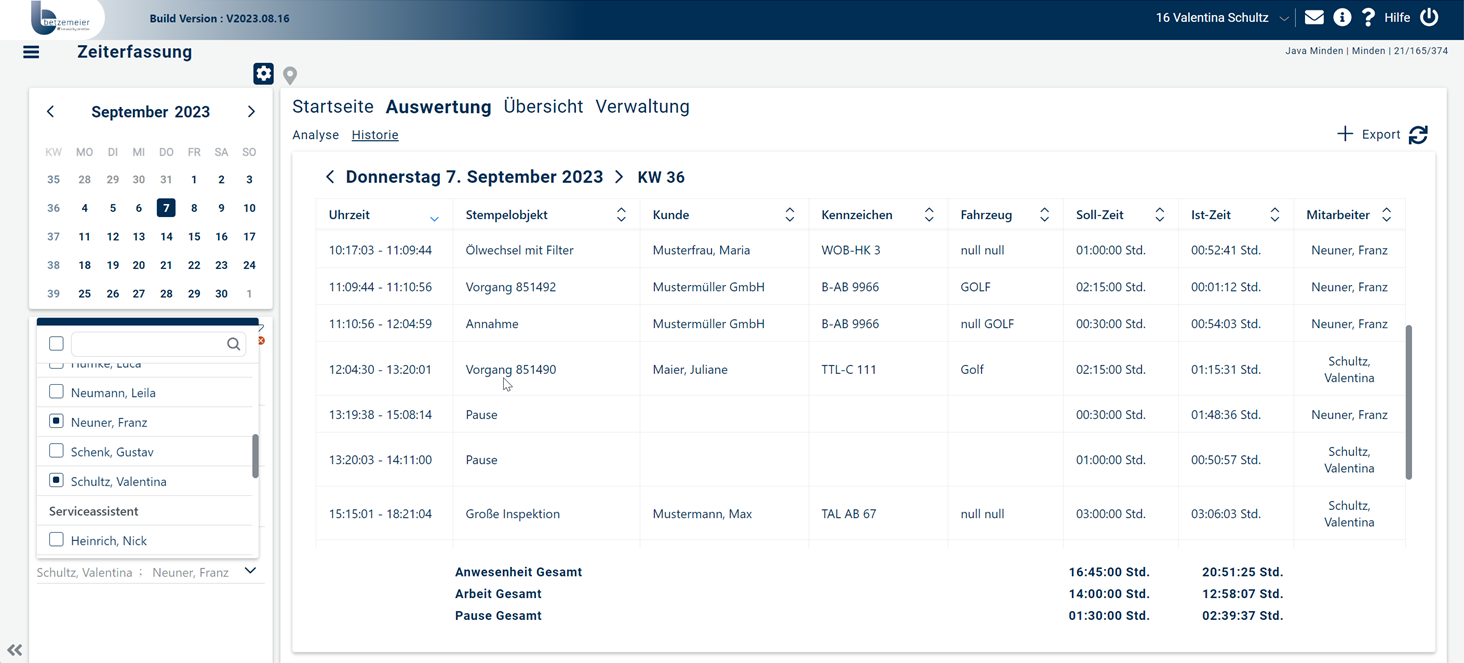Click calendar week 36 label
The width and height of the screenshot is (1464, 663).
(x=53, y=208)
